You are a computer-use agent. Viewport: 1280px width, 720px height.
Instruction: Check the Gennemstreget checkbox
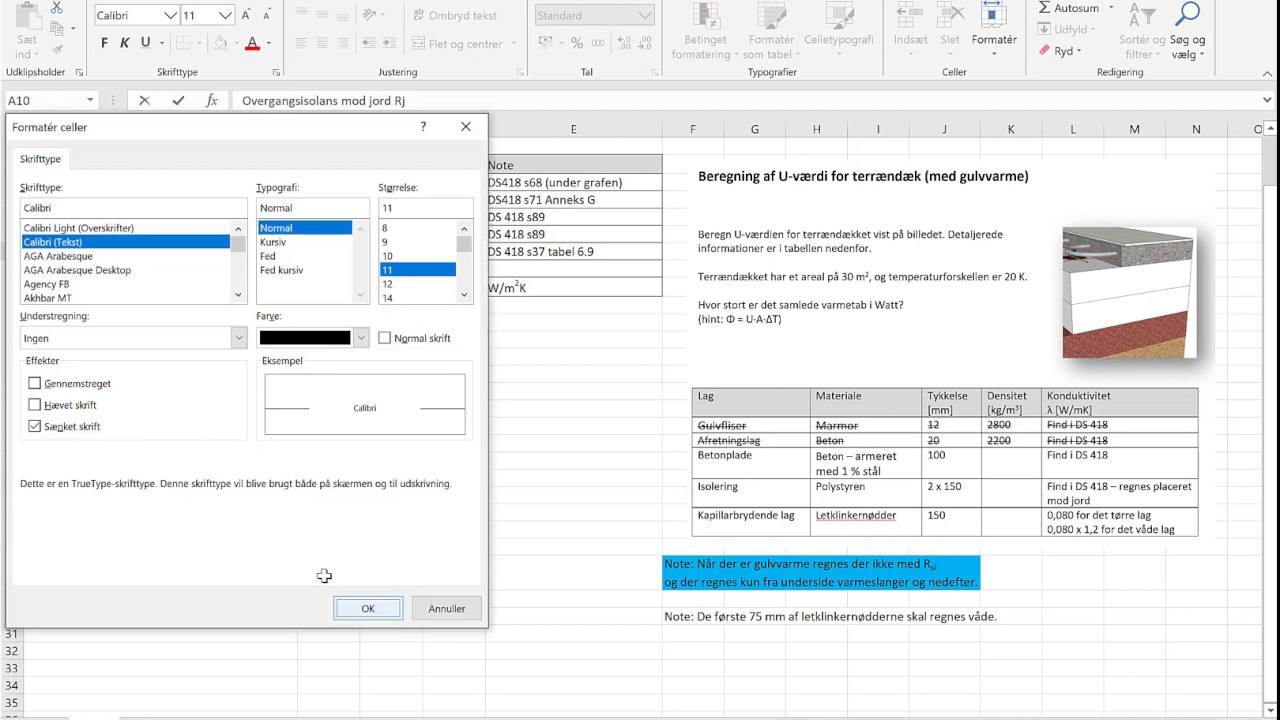pos(35,383)
